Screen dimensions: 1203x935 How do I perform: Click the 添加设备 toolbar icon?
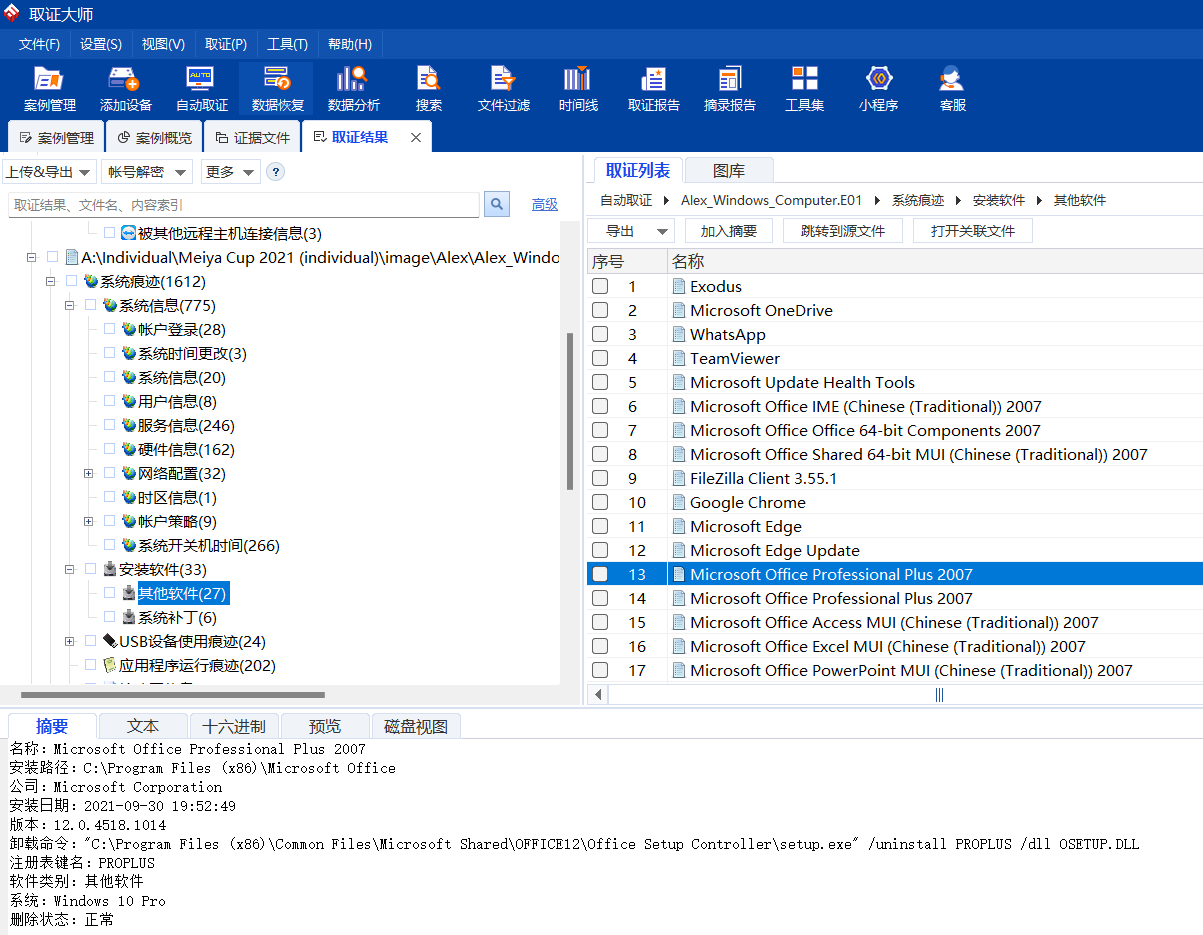pyautogui.click(x=125, y=89)
